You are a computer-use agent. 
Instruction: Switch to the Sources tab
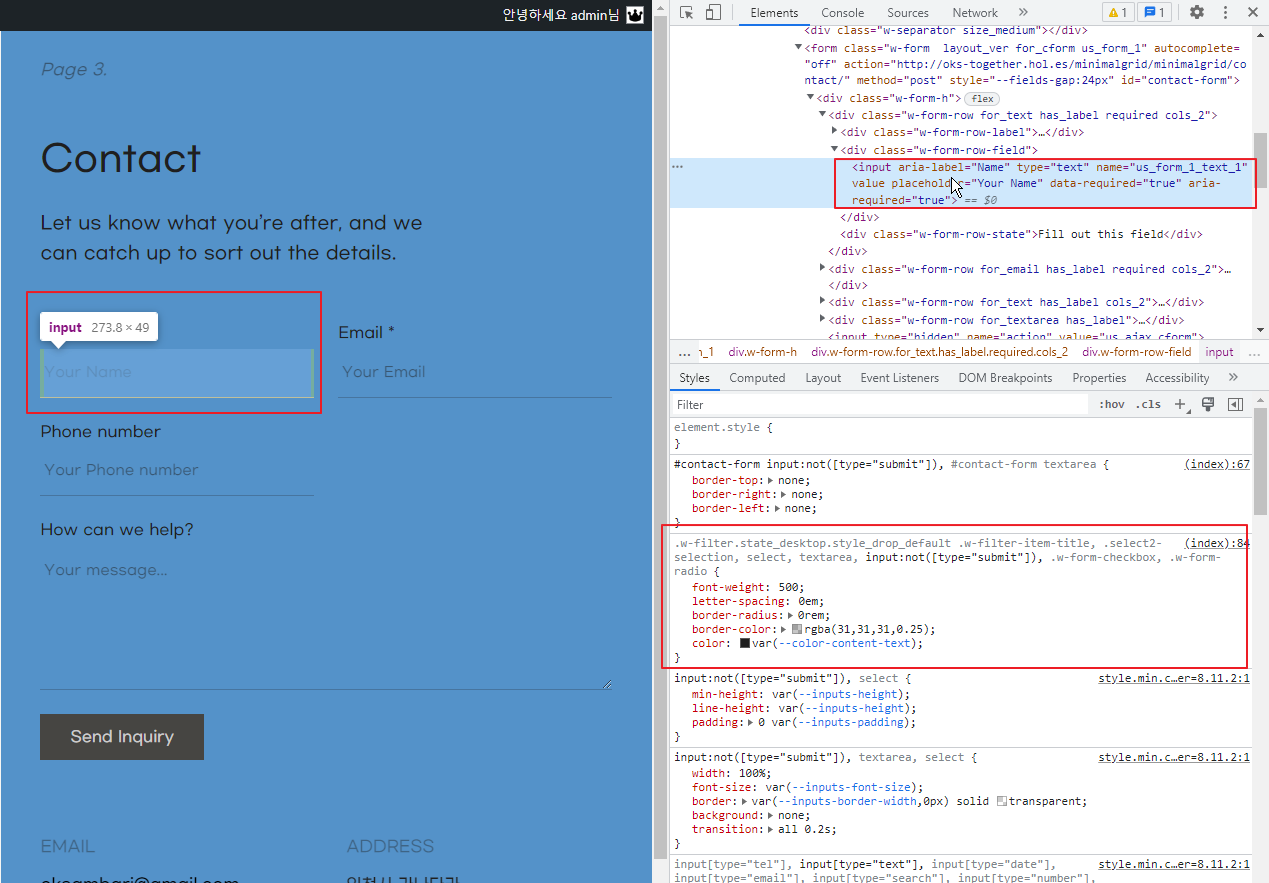tap(908, 12)
